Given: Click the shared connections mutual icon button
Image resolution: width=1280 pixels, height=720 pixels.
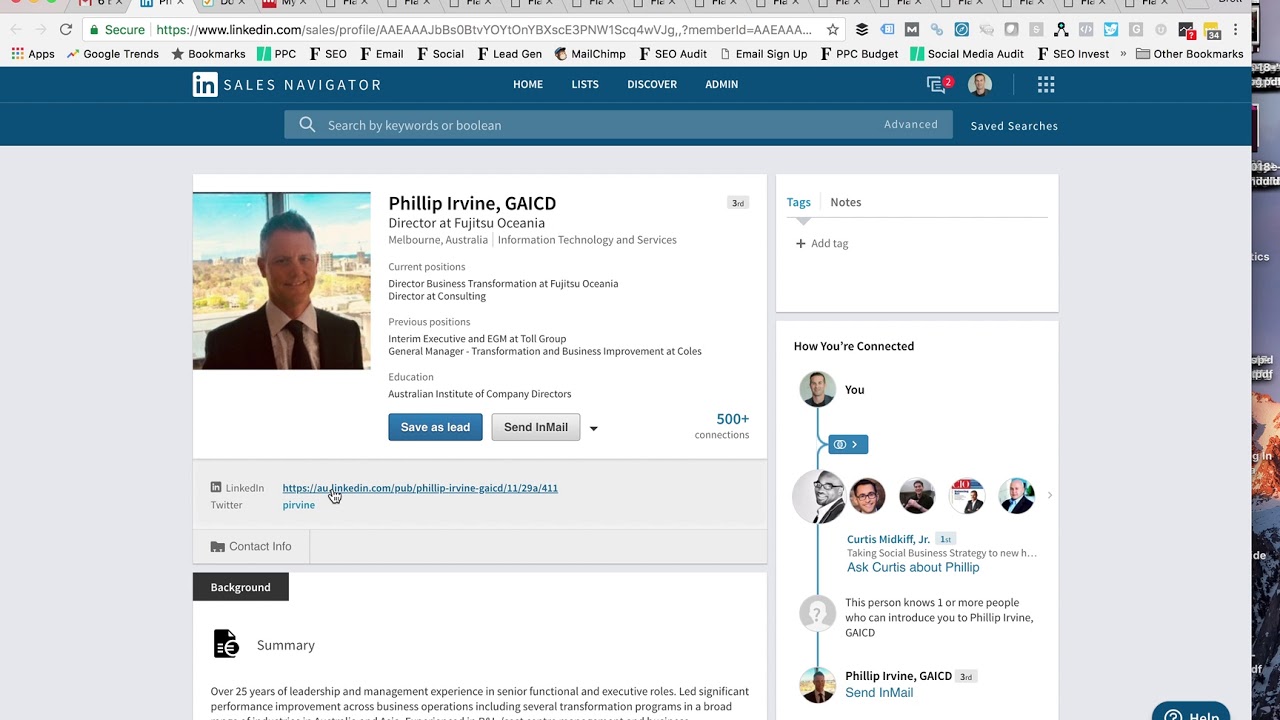Looking at the screenshot, I should [x=848, y=444].
